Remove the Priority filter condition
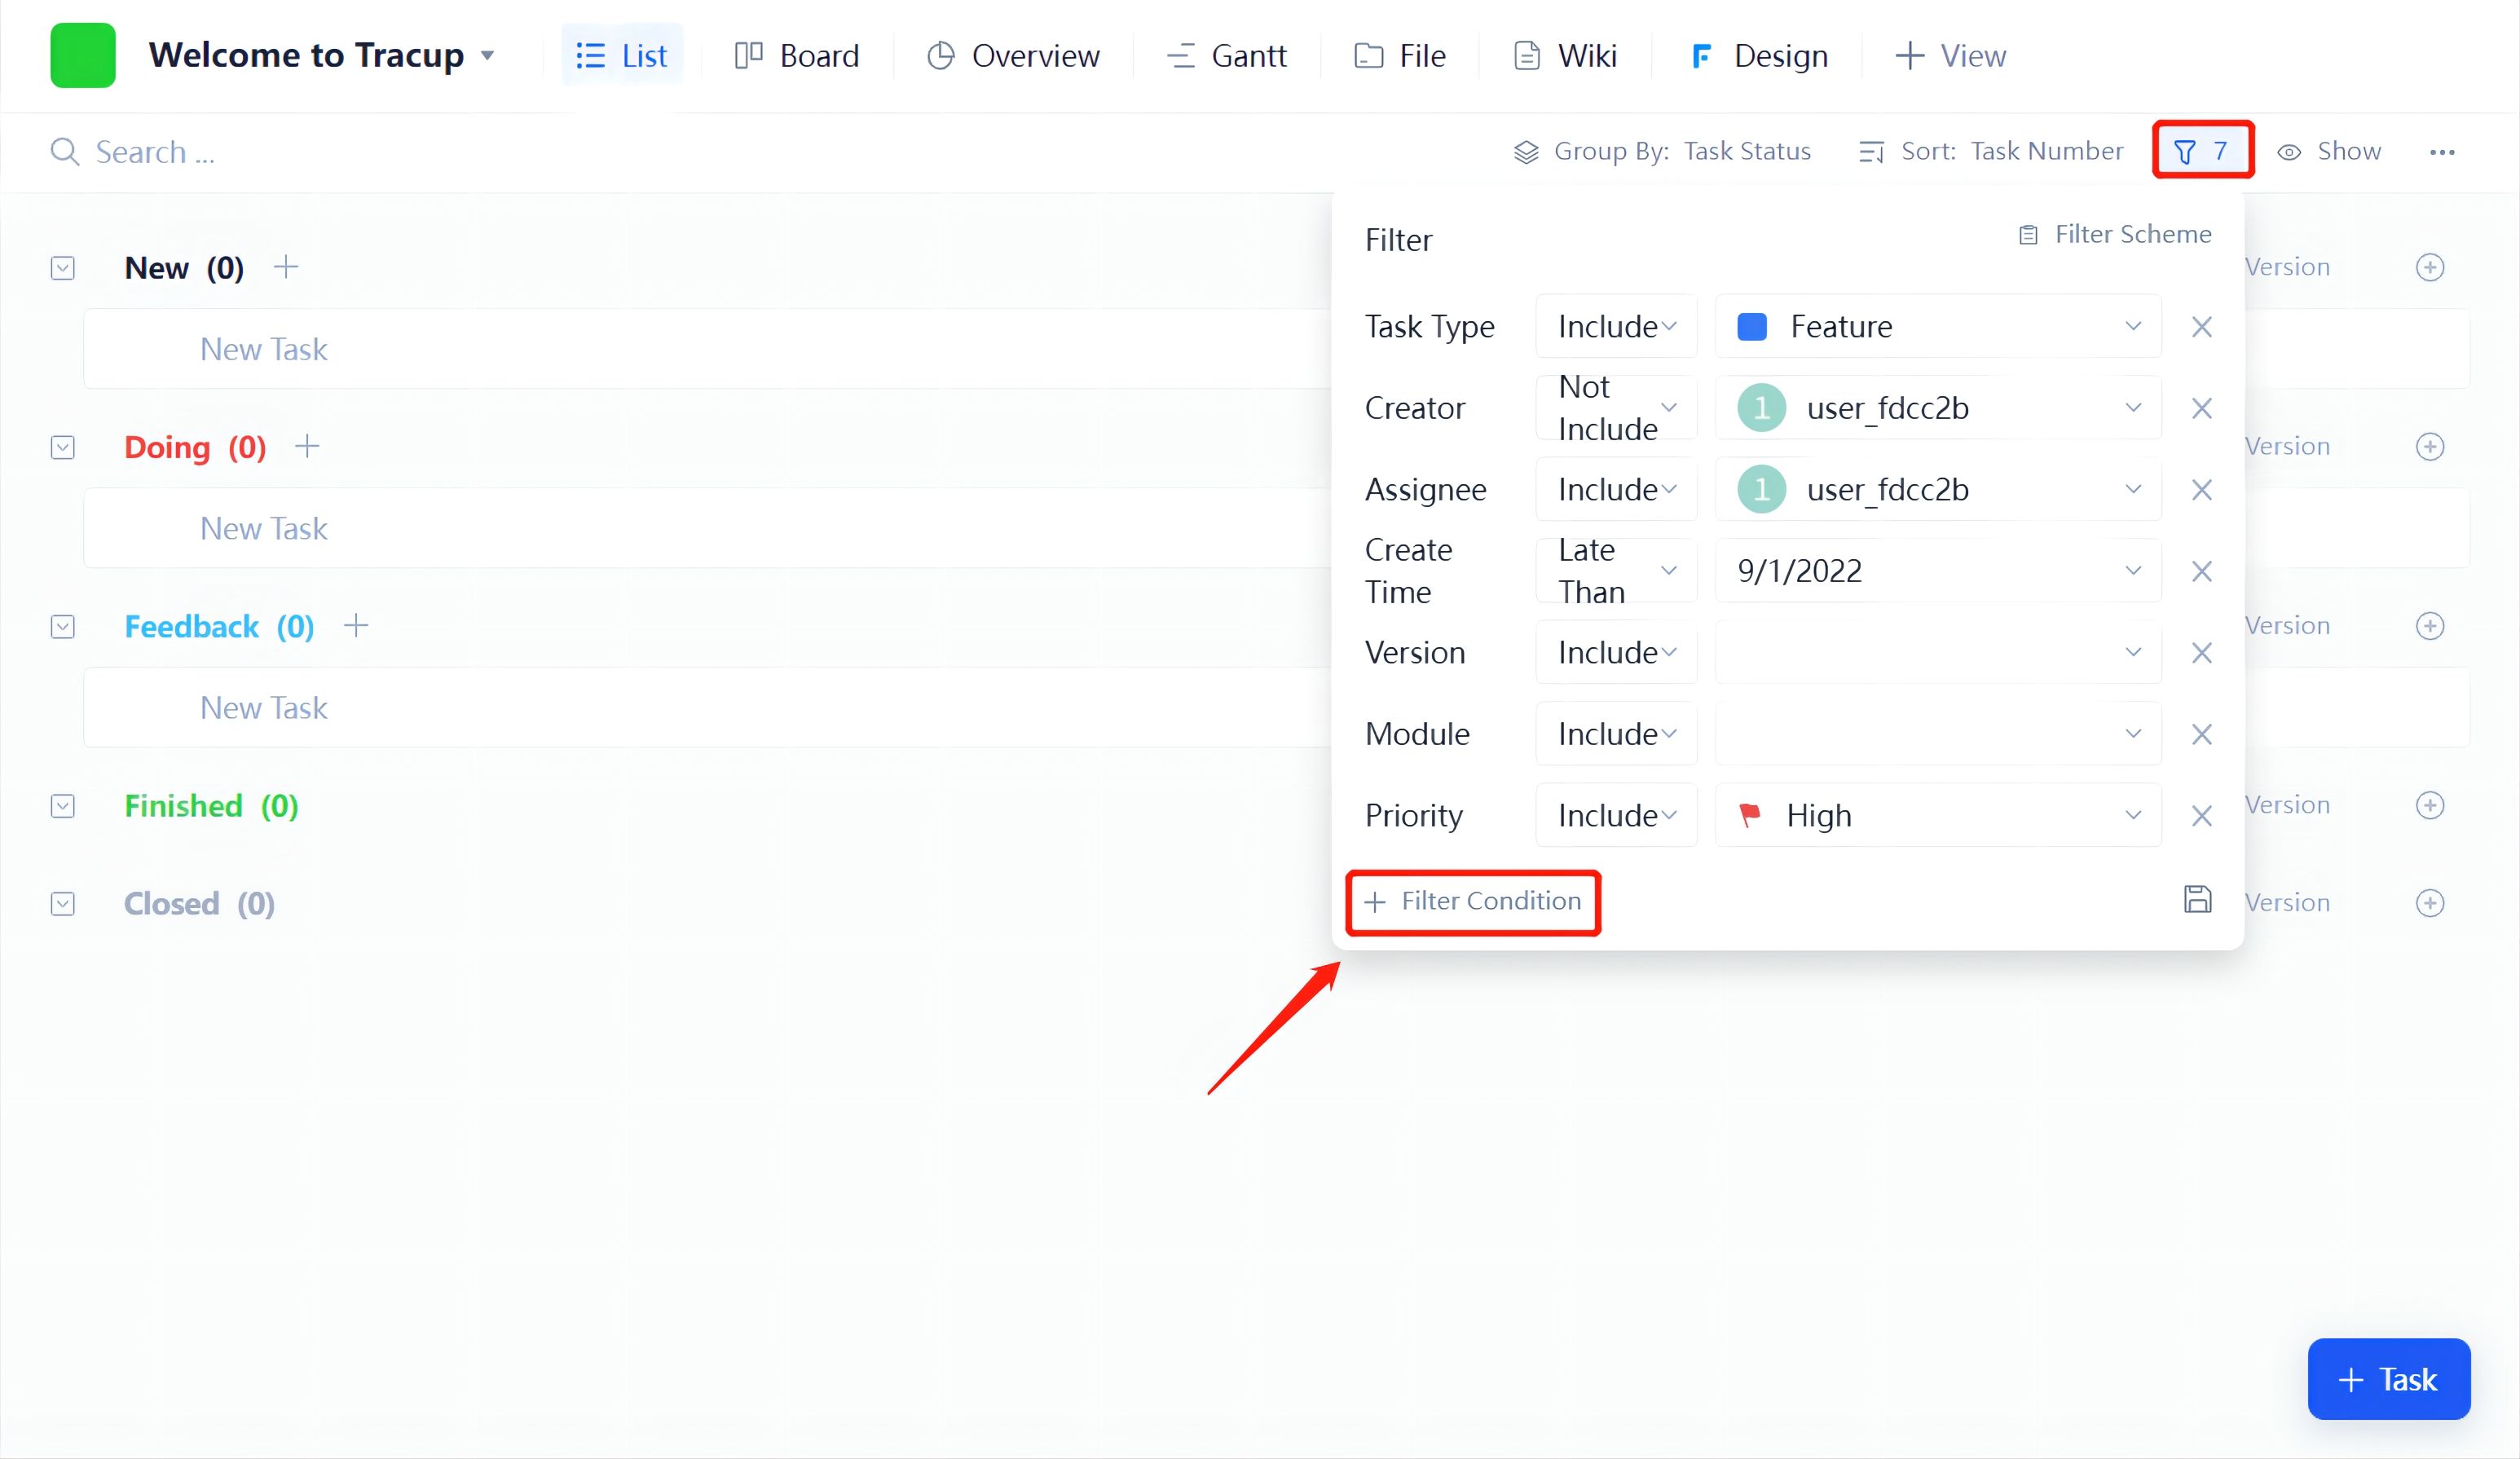Image resolution: width=2520 pixels, height=1459 pixels. point(2201,816)
